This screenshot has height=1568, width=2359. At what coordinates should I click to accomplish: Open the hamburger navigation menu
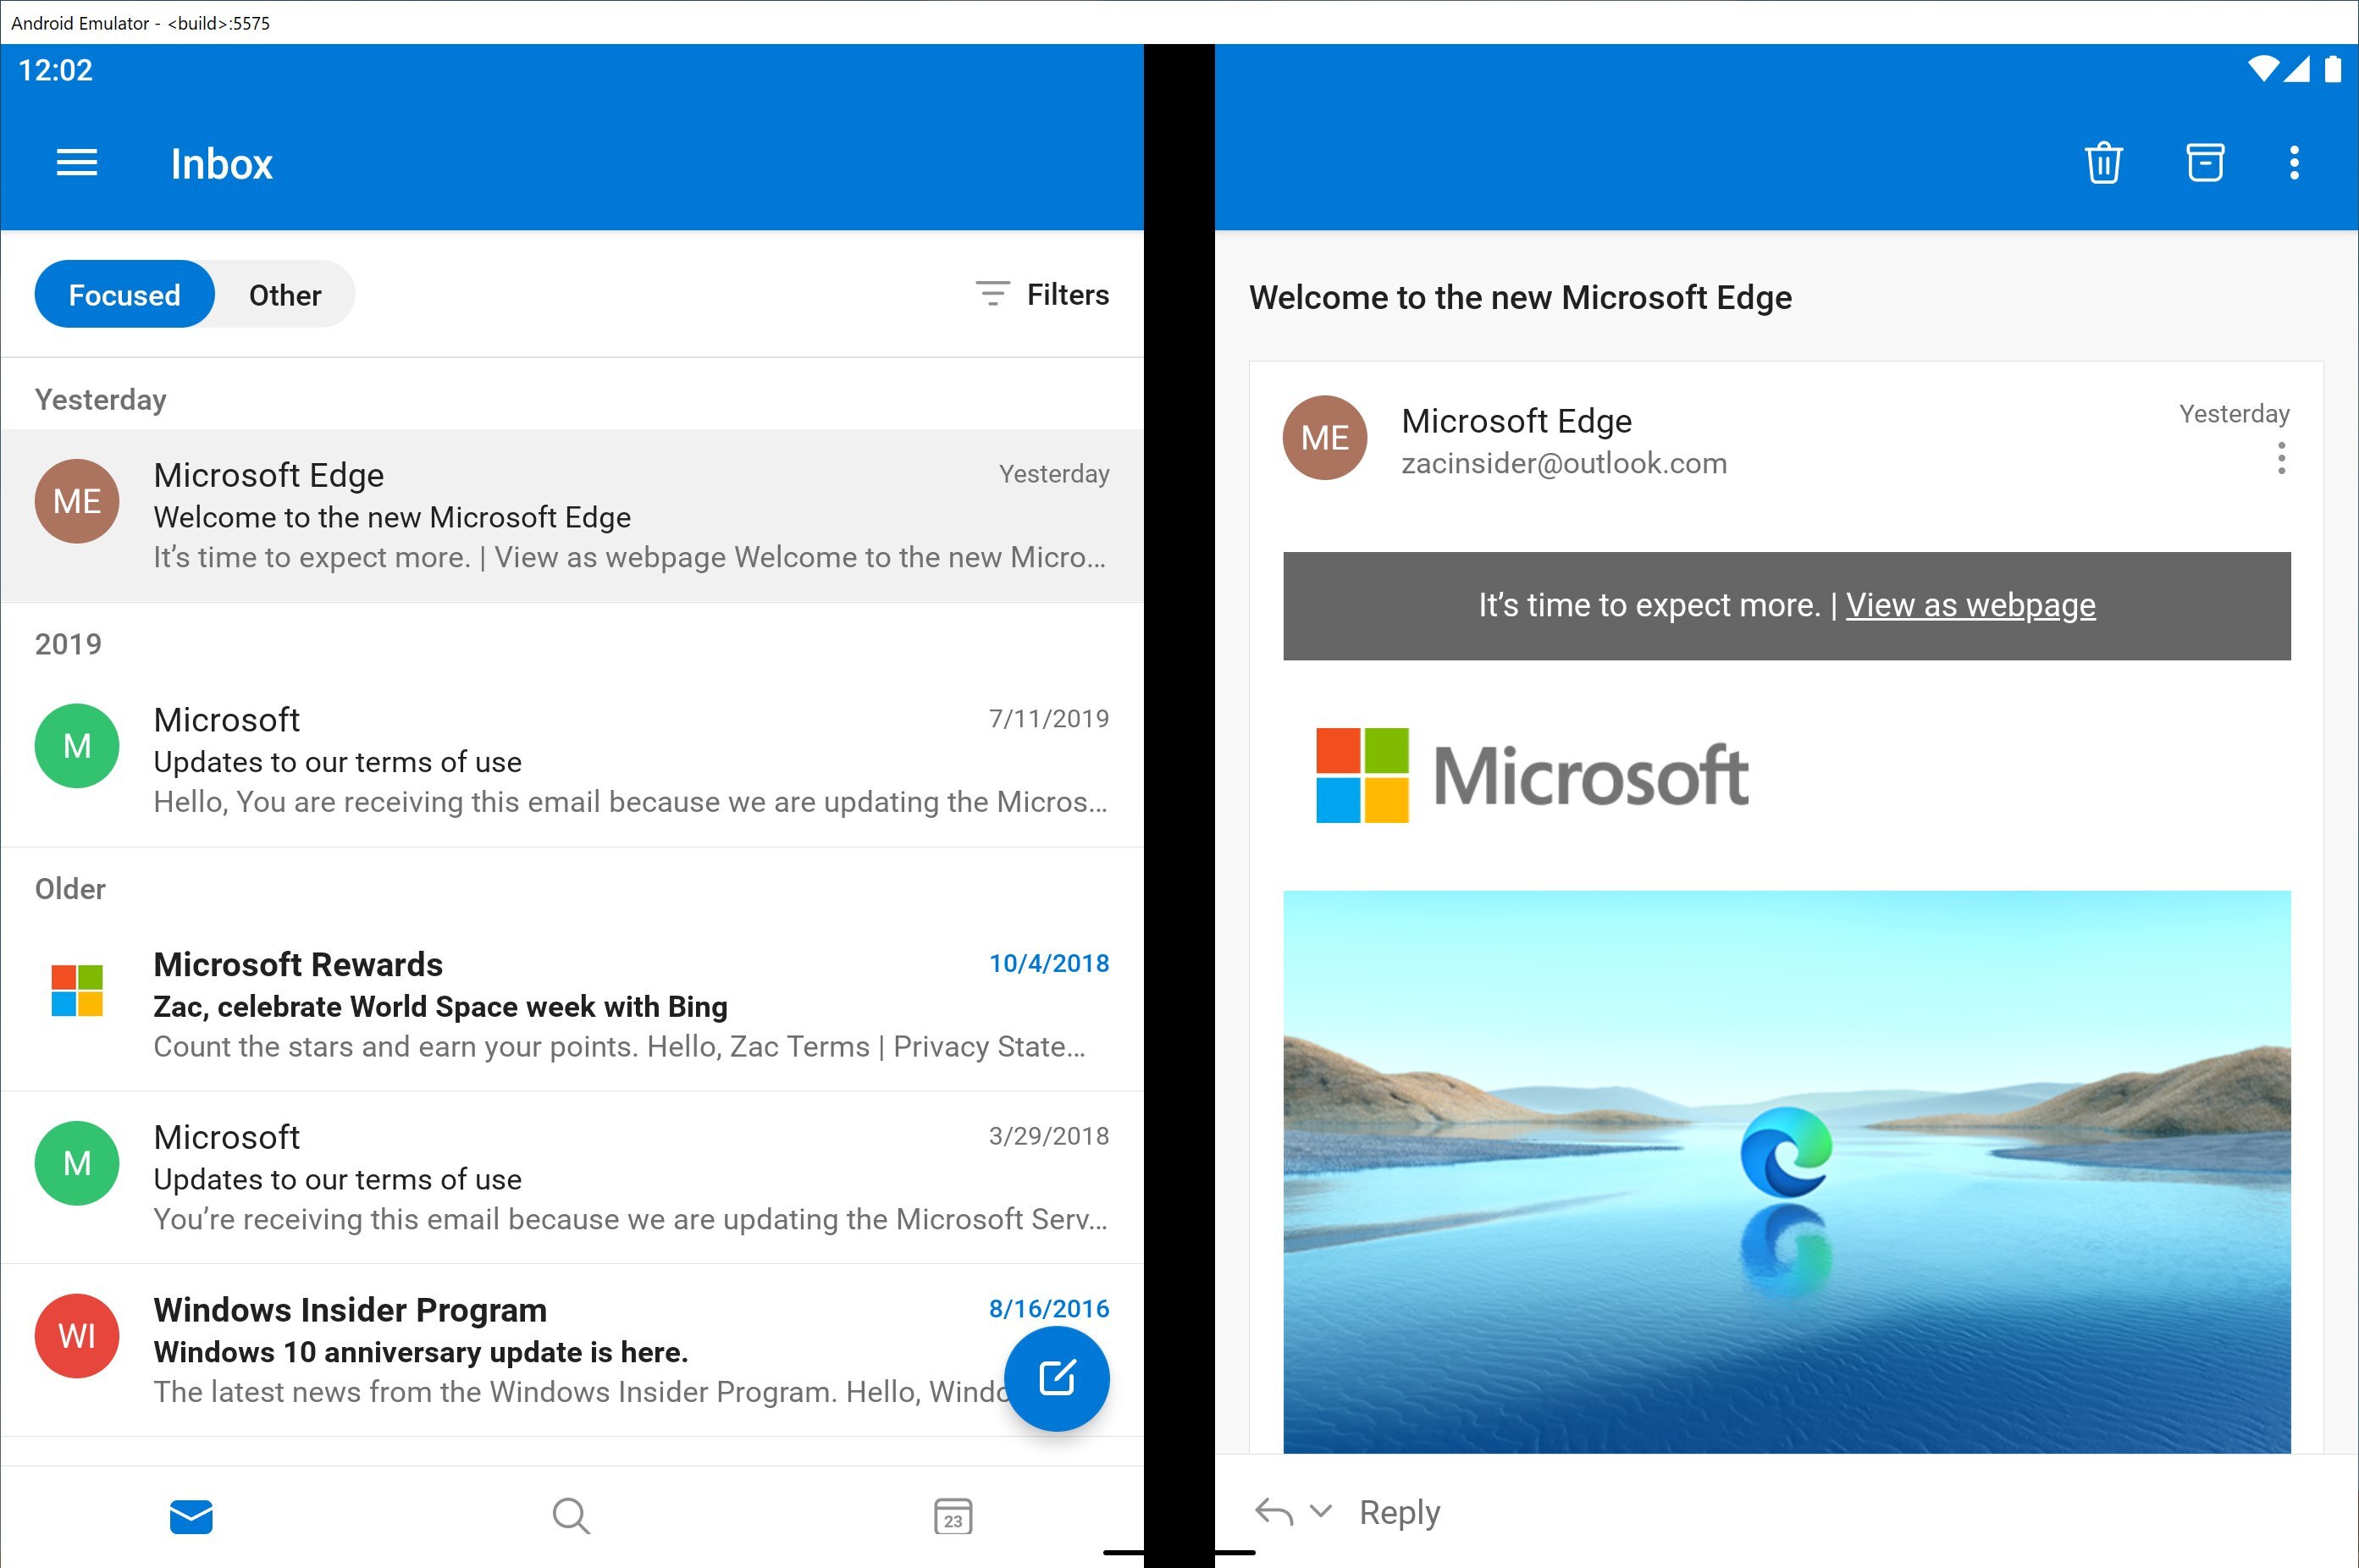click(x=77, y=163)
